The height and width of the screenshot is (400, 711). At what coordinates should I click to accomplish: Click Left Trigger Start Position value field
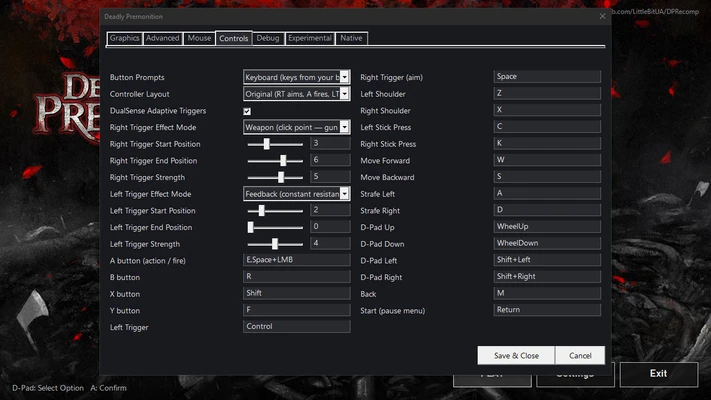tap(330, 210)
